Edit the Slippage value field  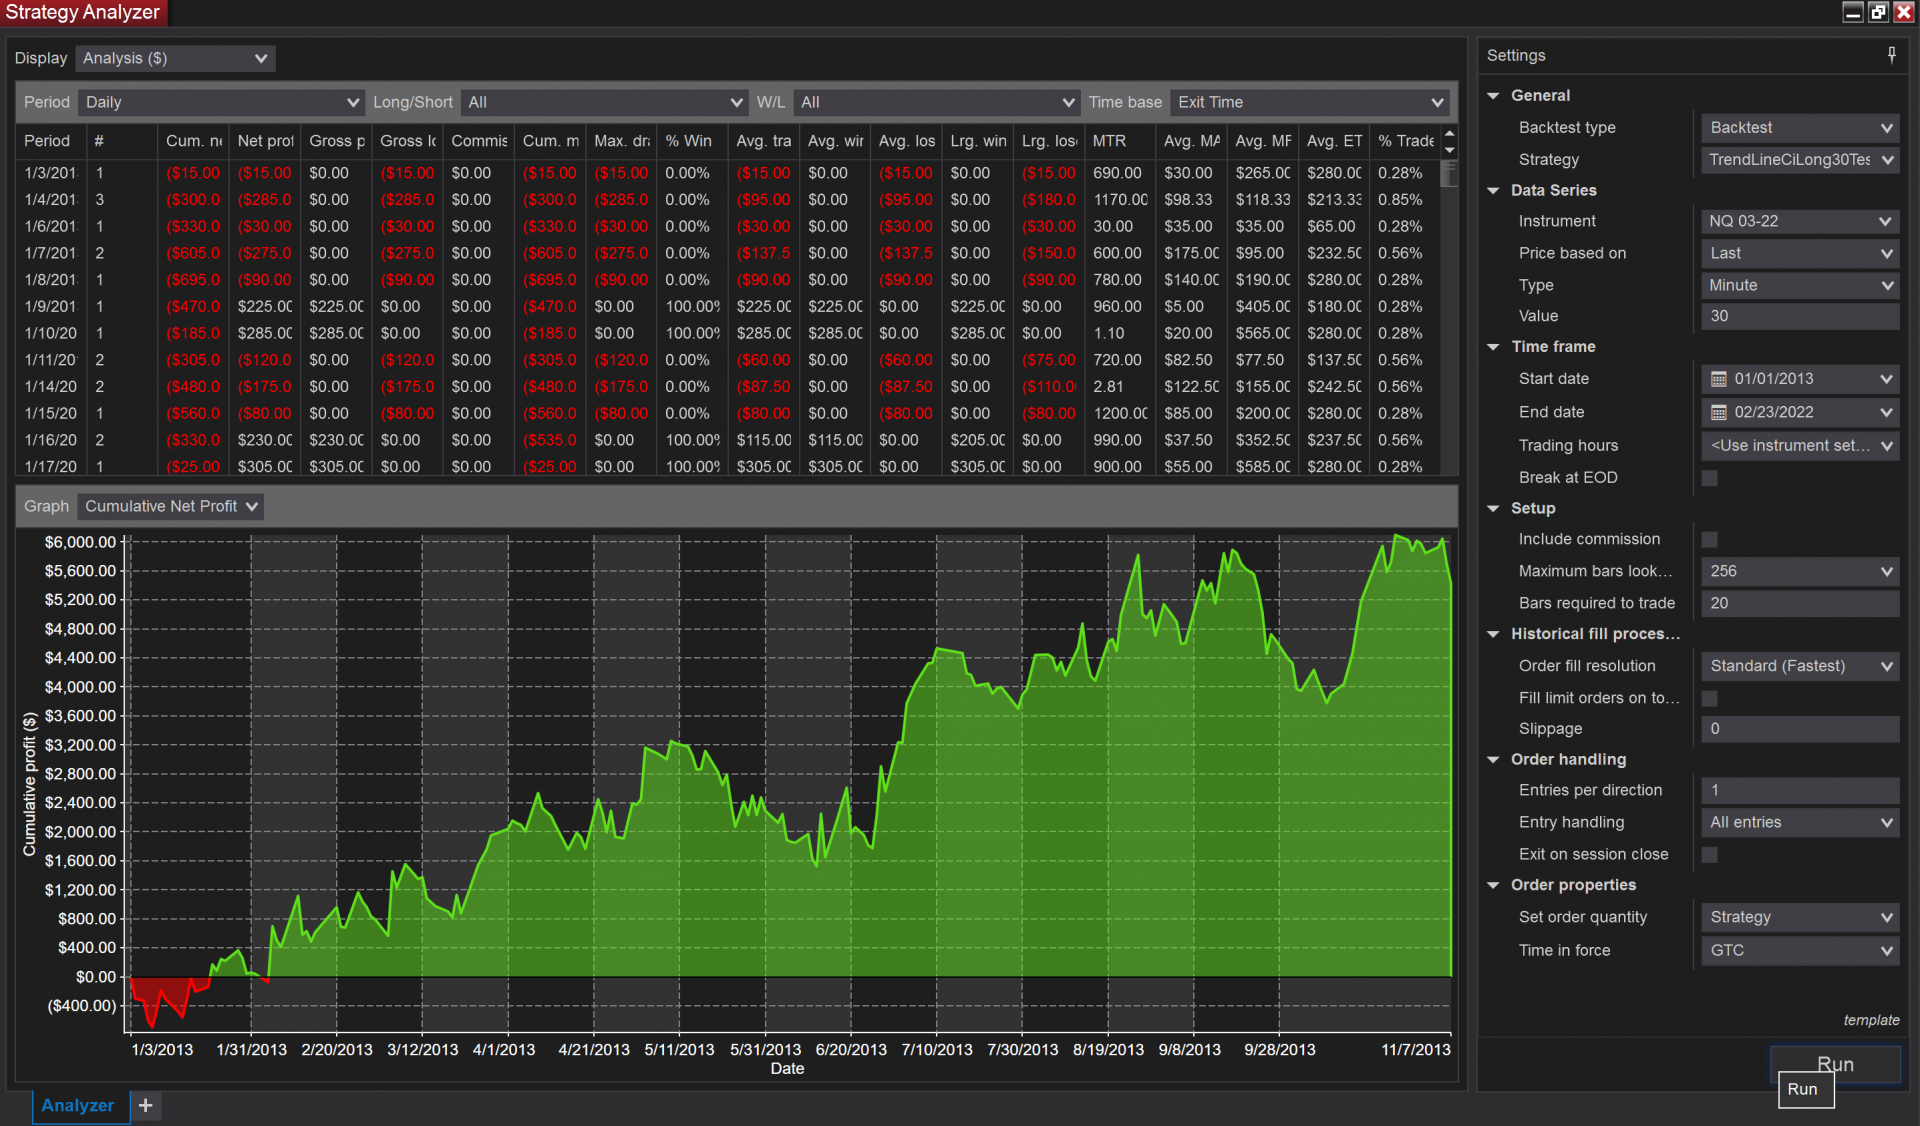(1798, 729)
